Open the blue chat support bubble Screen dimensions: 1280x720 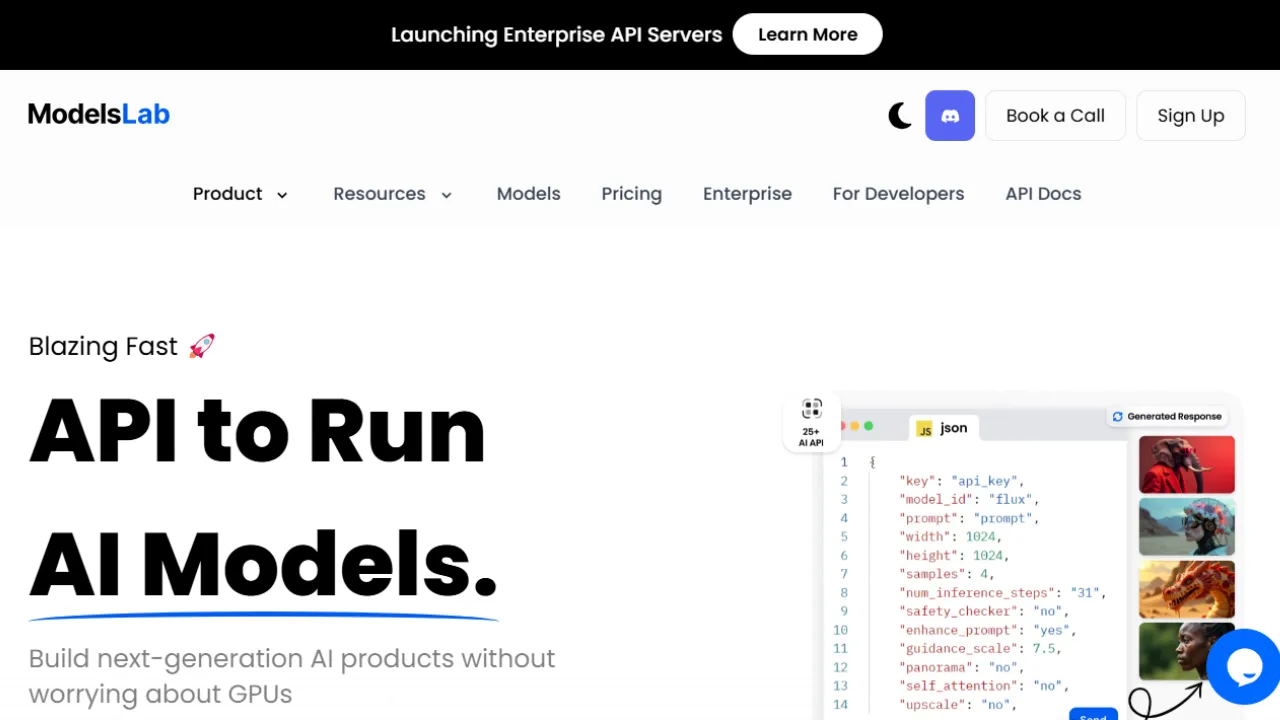click(x=1243, y=667)
